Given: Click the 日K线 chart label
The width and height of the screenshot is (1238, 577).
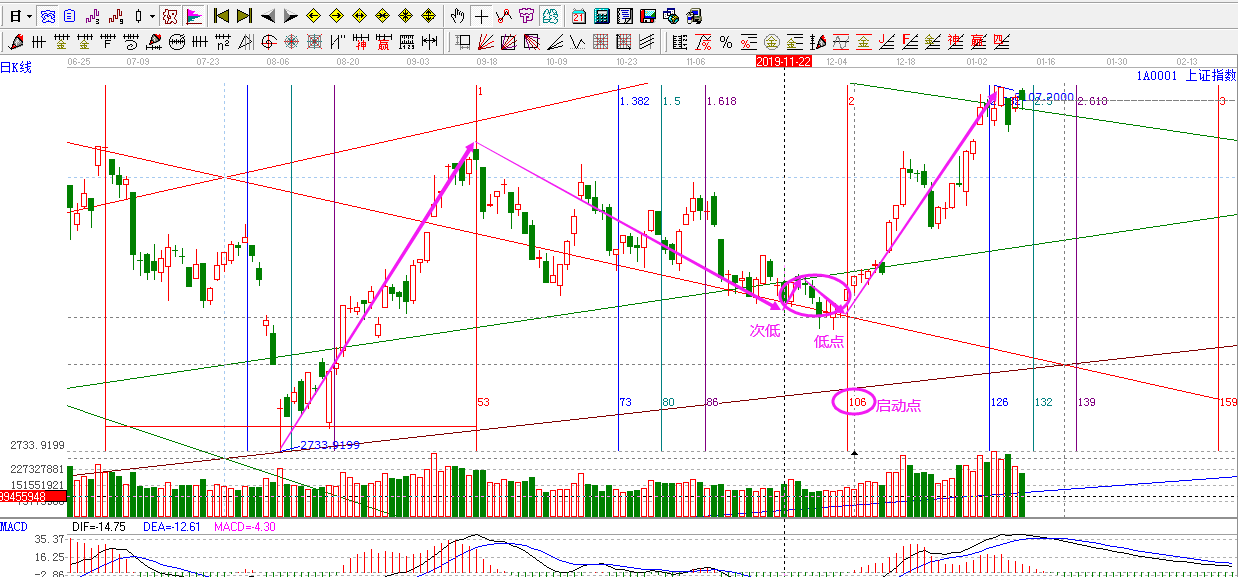Looking at the screenshot, I should [16, 67].
